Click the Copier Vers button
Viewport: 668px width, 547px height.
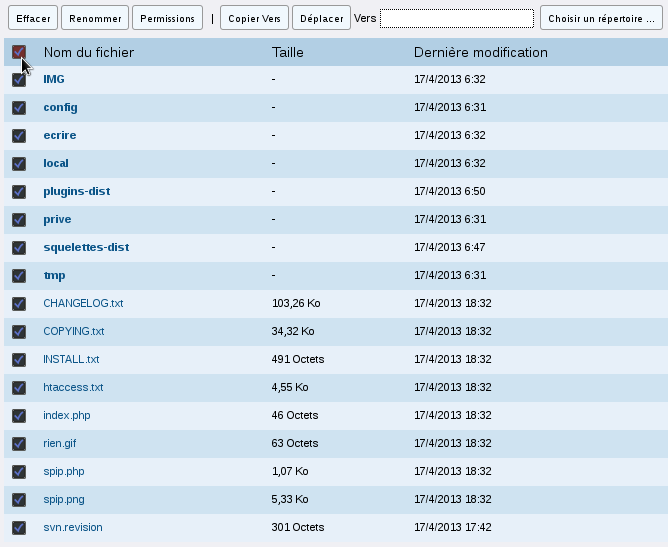click(x=254, y=18)
